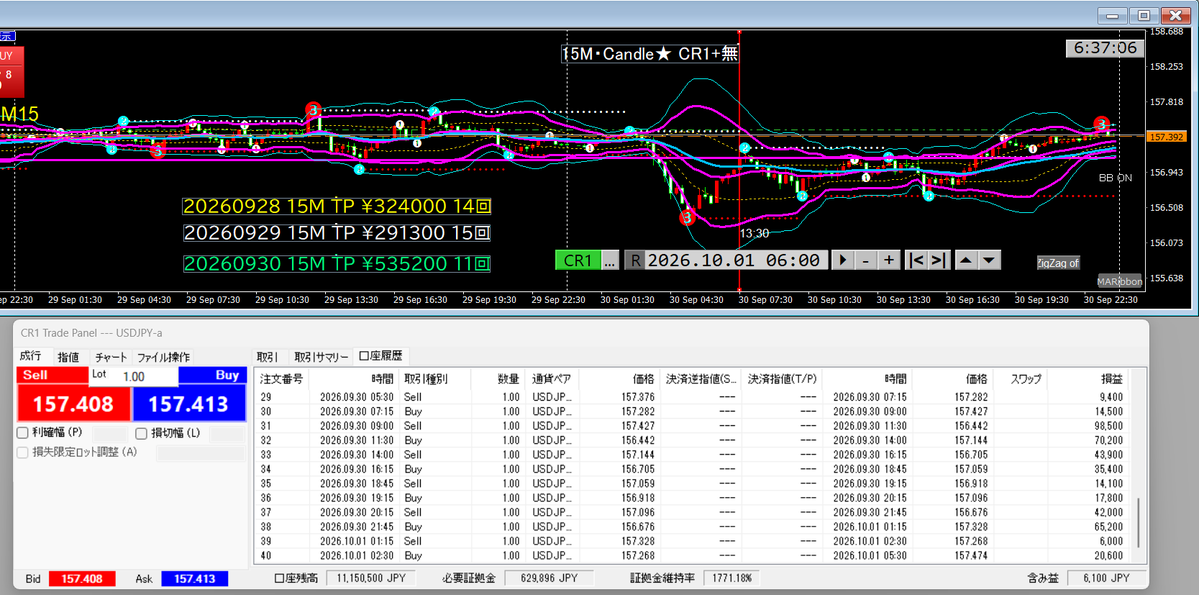The image size is (1199, 595).
Task: Switch to the 成行 tab
Action: pyautogui.click(x=31, y=356)
